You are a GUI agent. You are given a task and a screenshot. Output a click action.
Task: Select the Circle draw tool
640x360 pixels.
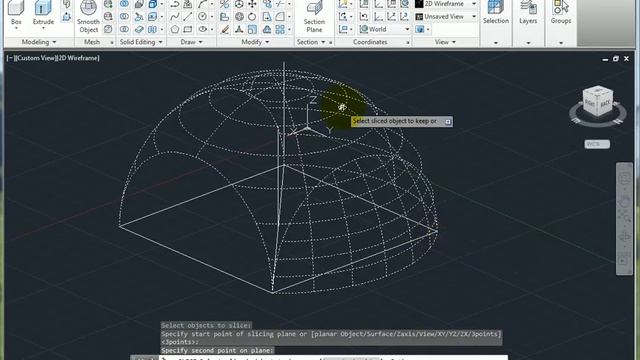(202, 17)
